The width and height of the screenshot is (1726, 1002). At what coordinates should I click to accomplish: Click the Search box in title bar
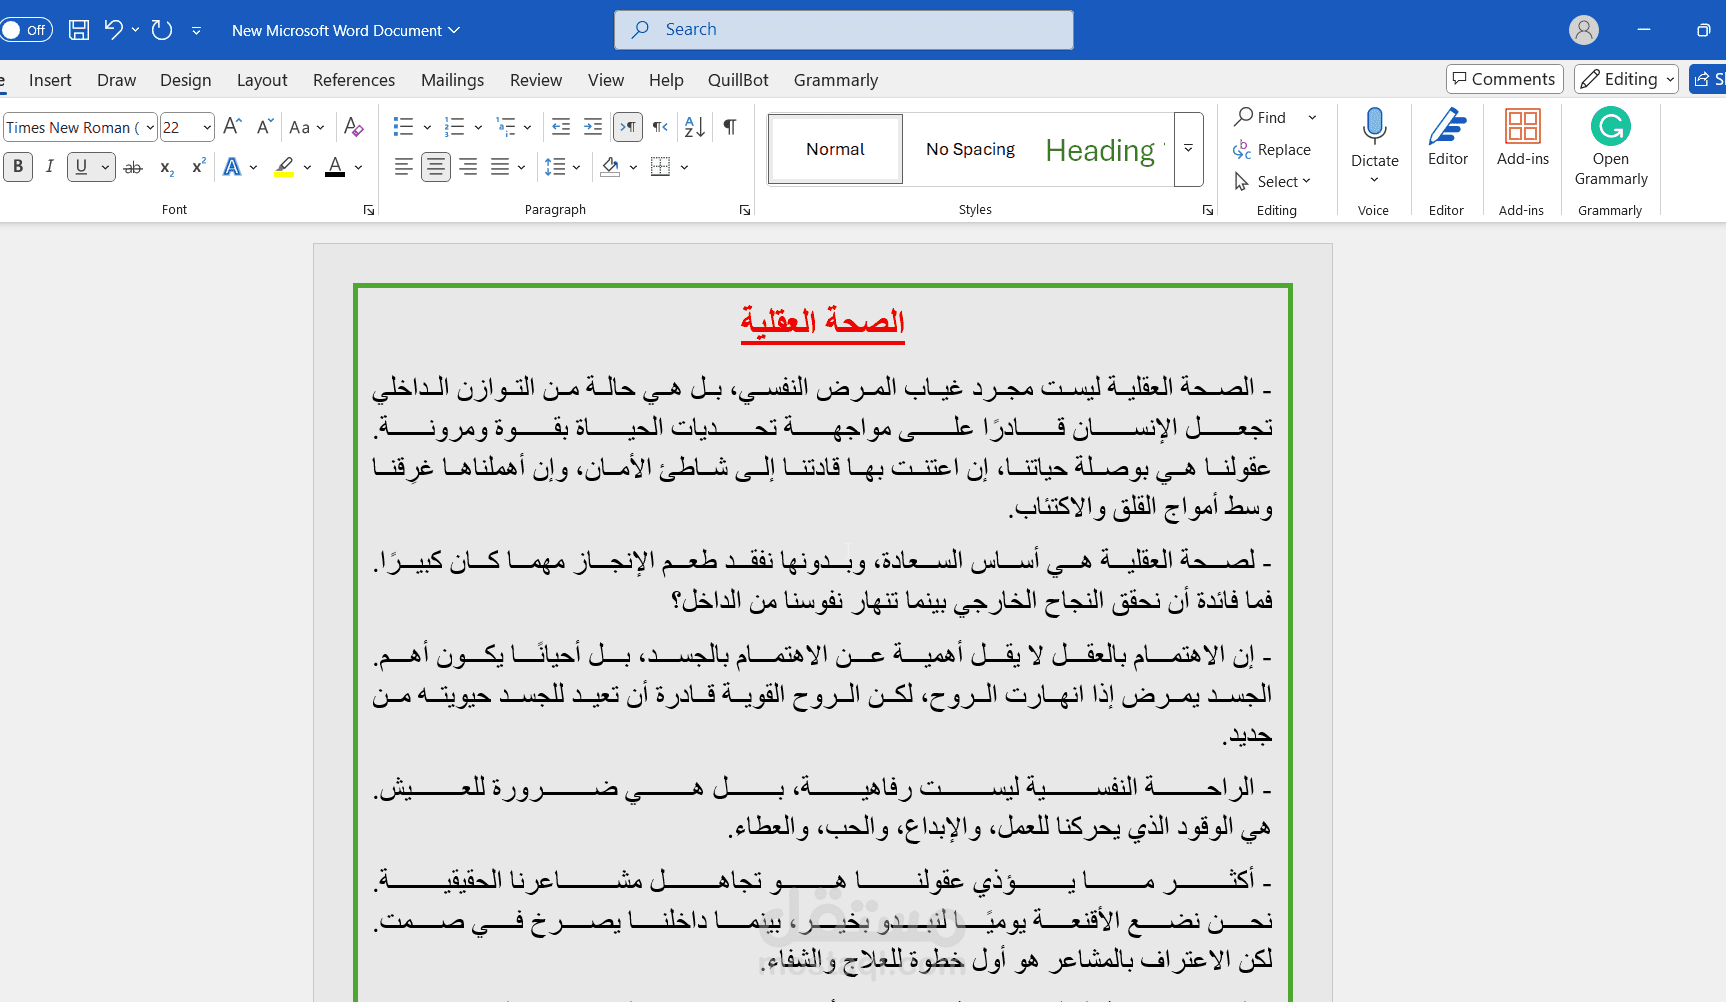point(844,30)
